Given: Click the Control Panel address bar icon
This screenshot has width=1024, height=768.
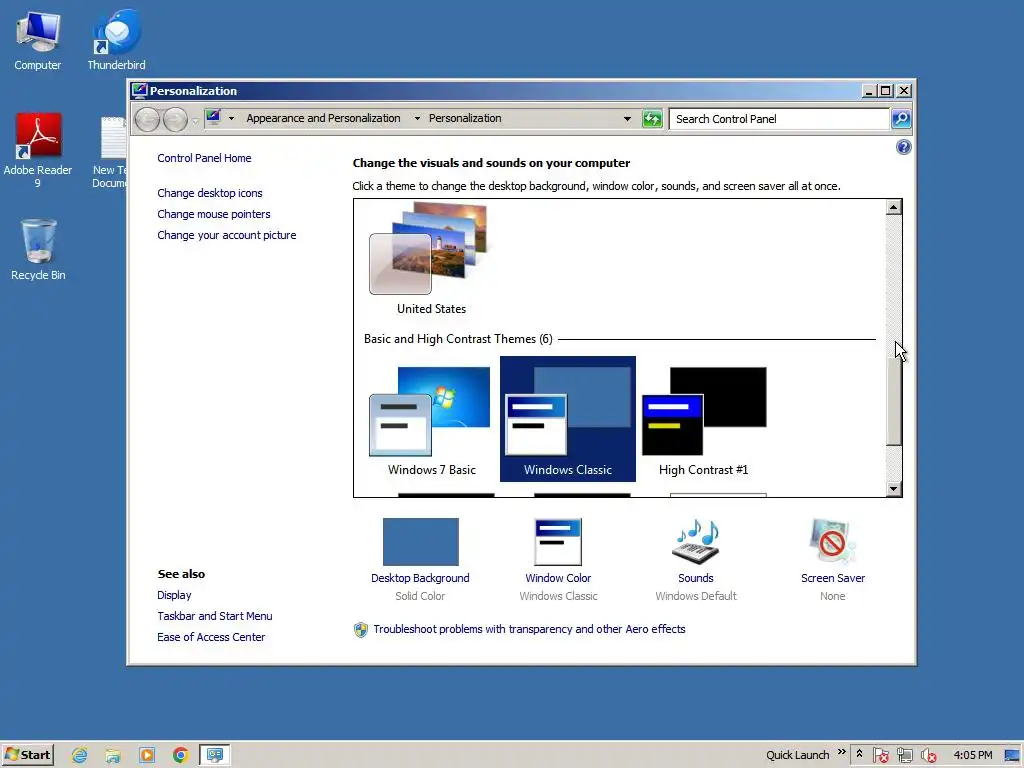Looking at the screenshot, I should pyautogui.click(x=213, y=118).
